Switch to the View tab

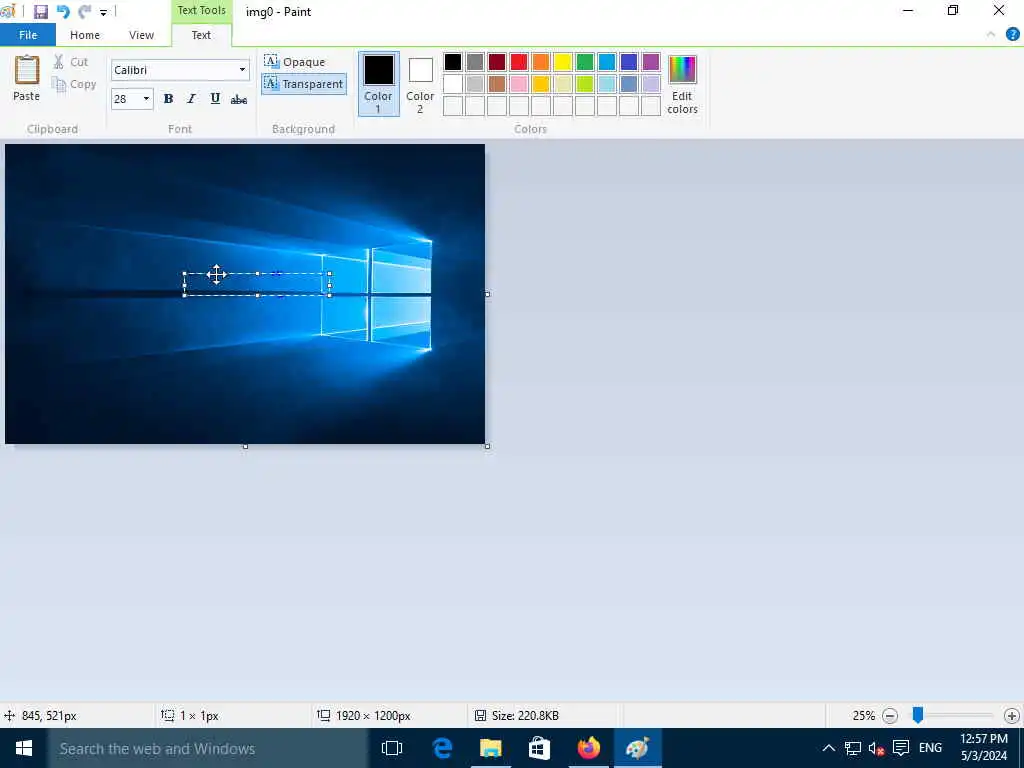(x=141, y=35)
